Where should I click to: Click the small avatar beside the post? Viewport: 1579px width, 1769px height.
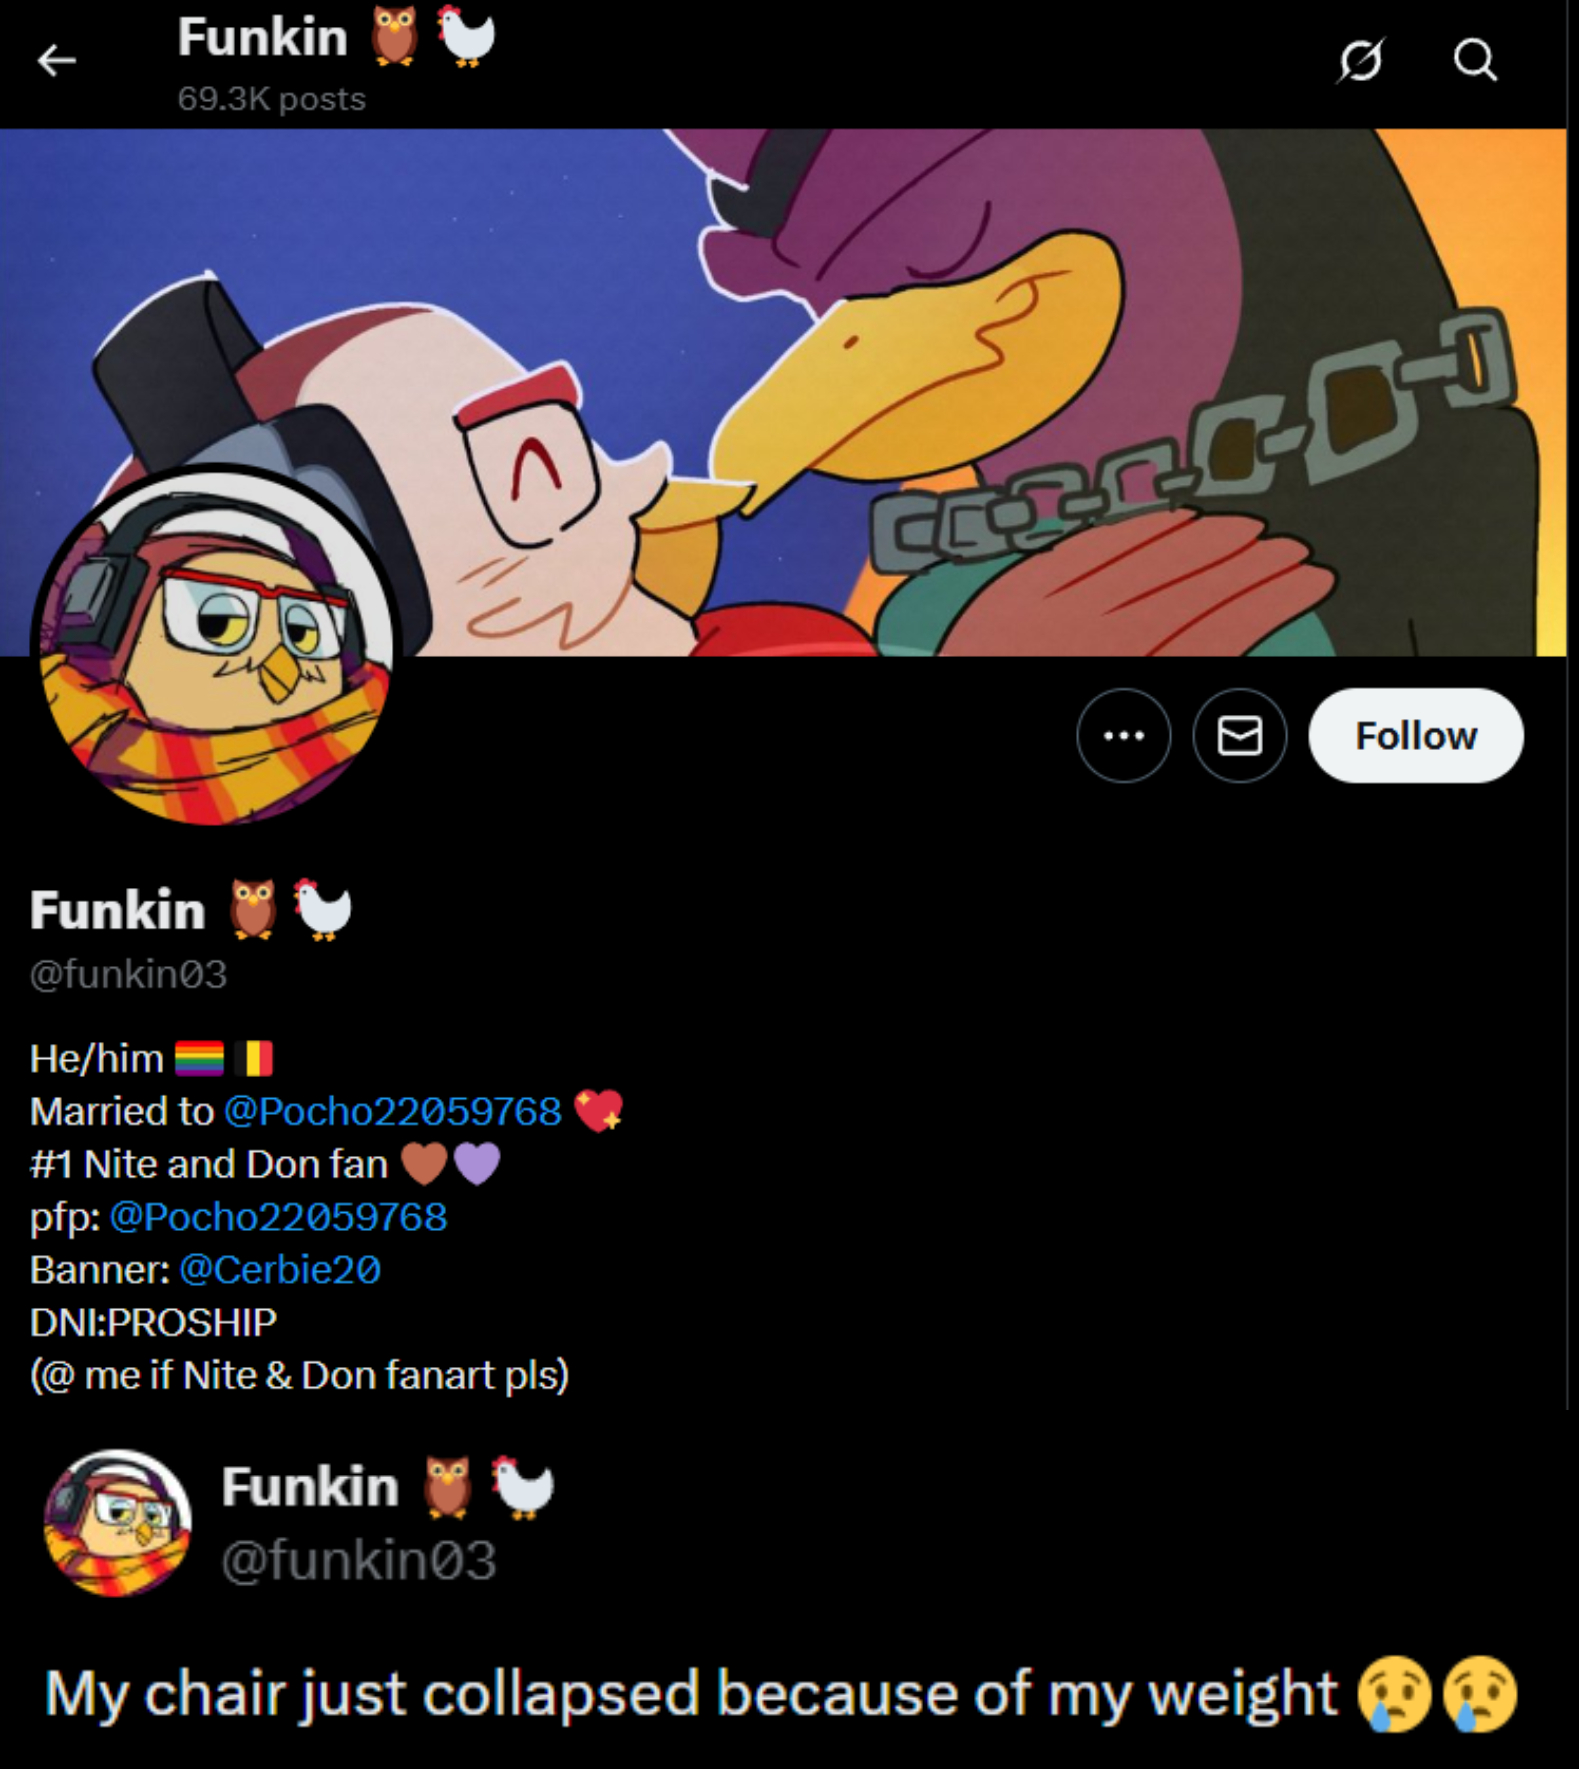[118, 1523]
